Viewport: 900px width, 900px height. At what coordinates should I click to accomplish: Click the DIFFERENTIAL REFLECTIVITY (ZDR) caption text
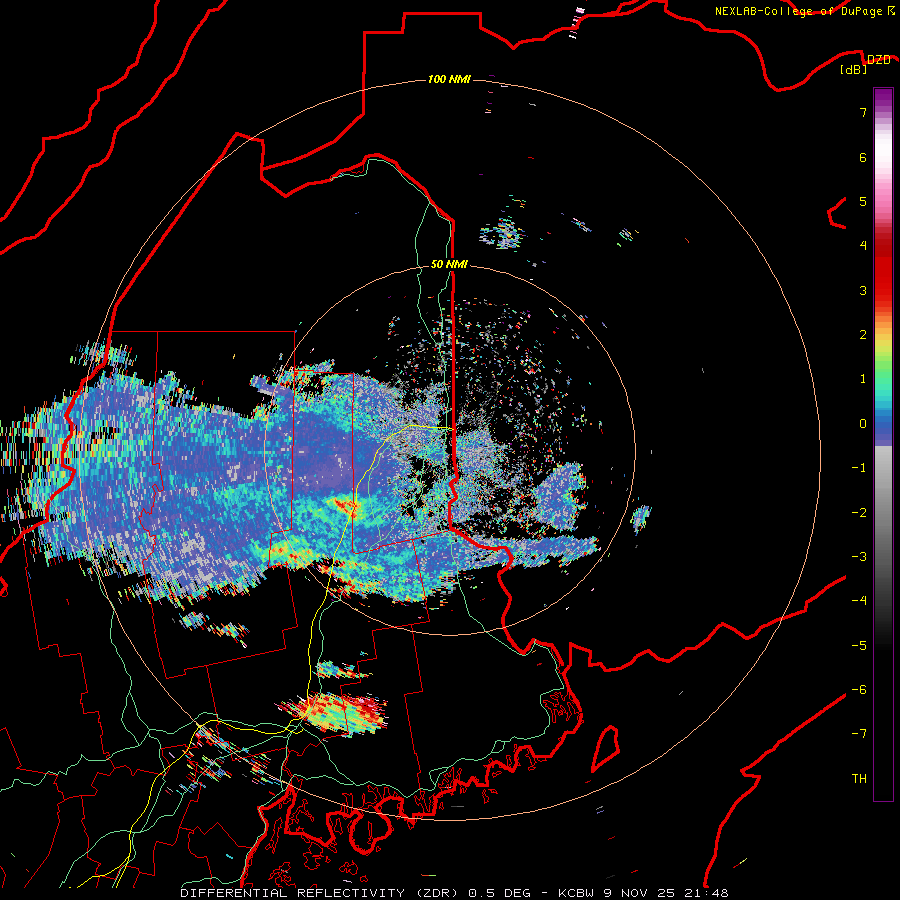[319, 893]
